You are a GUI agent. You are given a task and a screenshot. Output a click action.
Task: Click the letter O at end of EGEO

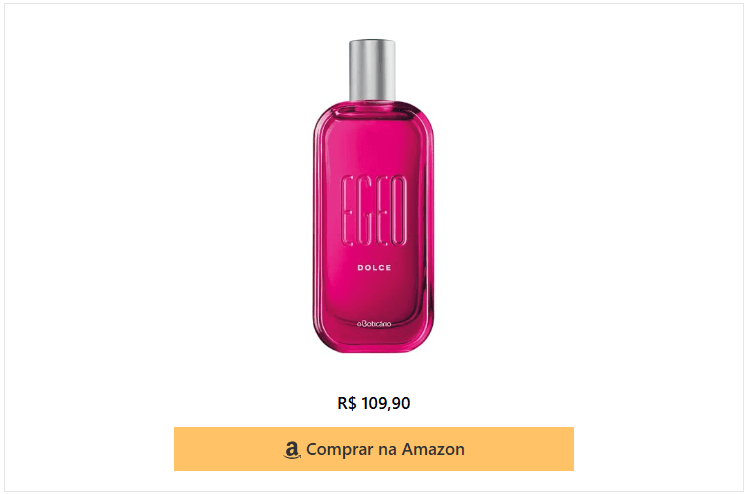(x=399, y=211)
